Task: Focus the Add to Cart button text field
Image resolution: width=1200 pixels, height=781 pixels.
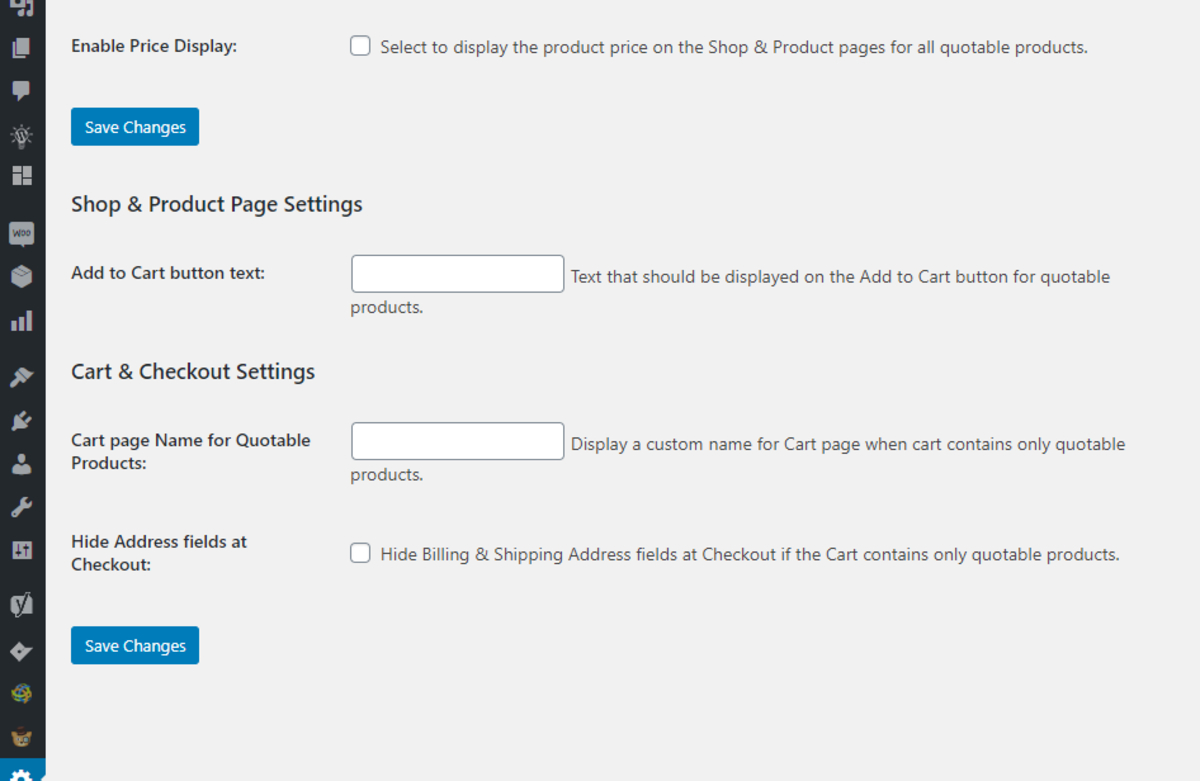Action: [x=457, y=274]
